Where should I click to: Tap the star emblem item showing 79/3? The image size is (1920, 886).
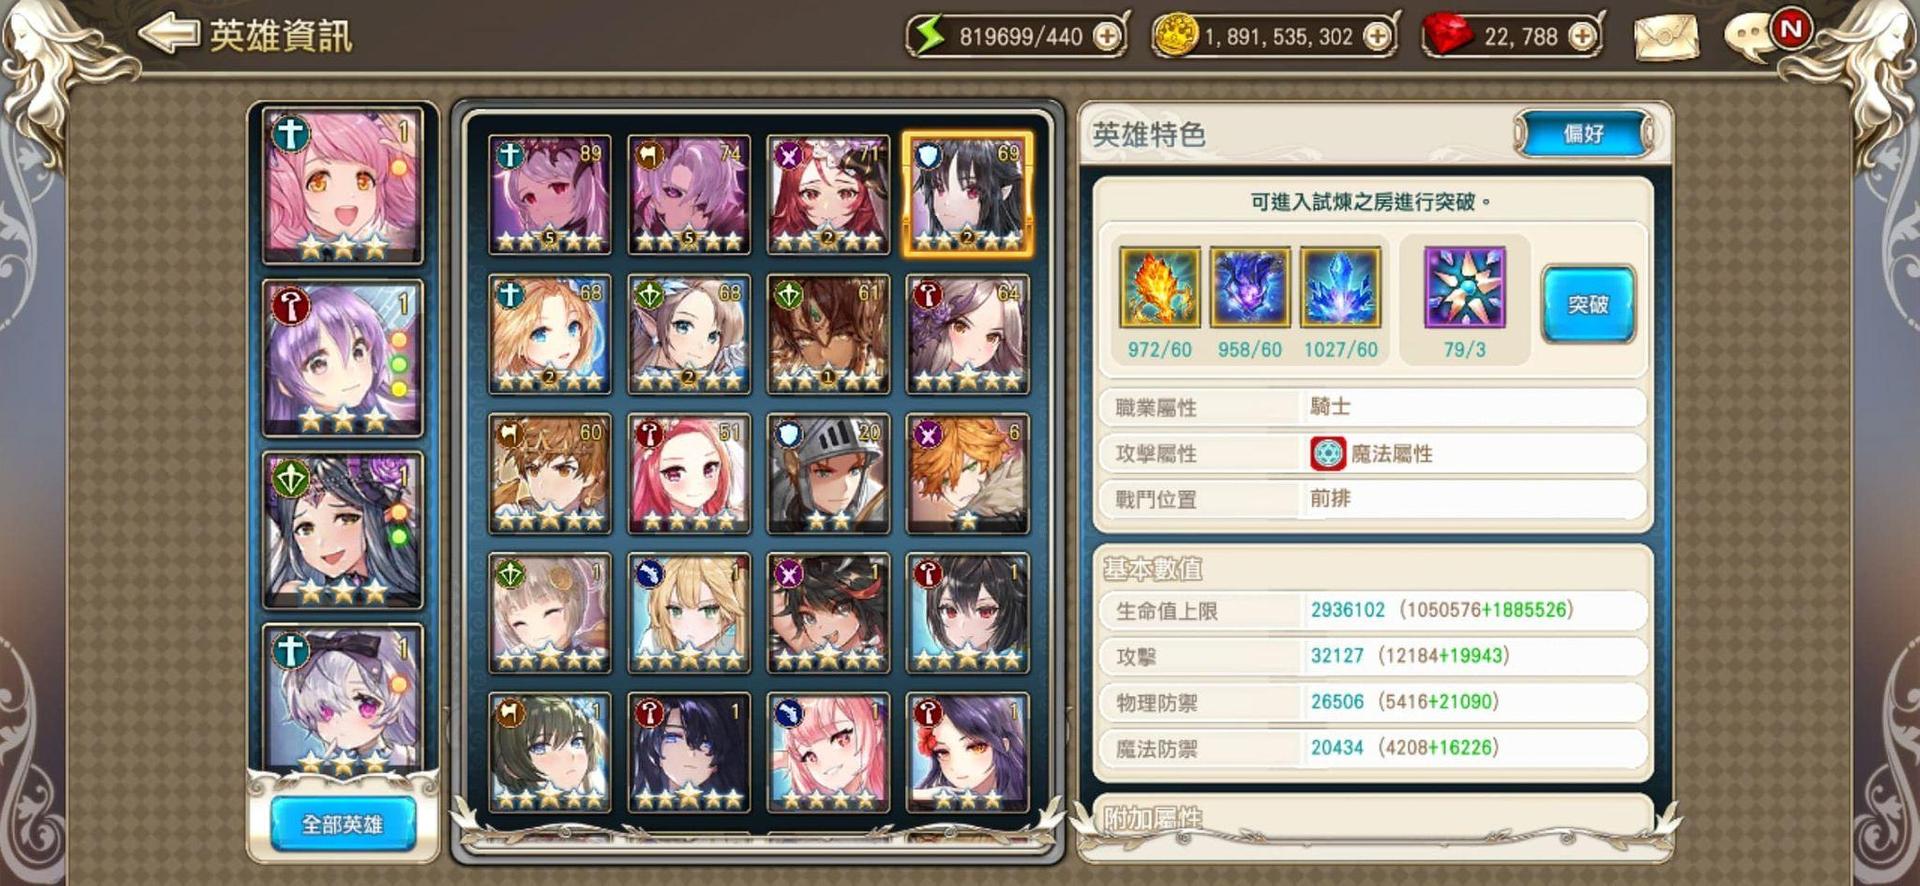pyautogui.click(x=1464, y=288)
